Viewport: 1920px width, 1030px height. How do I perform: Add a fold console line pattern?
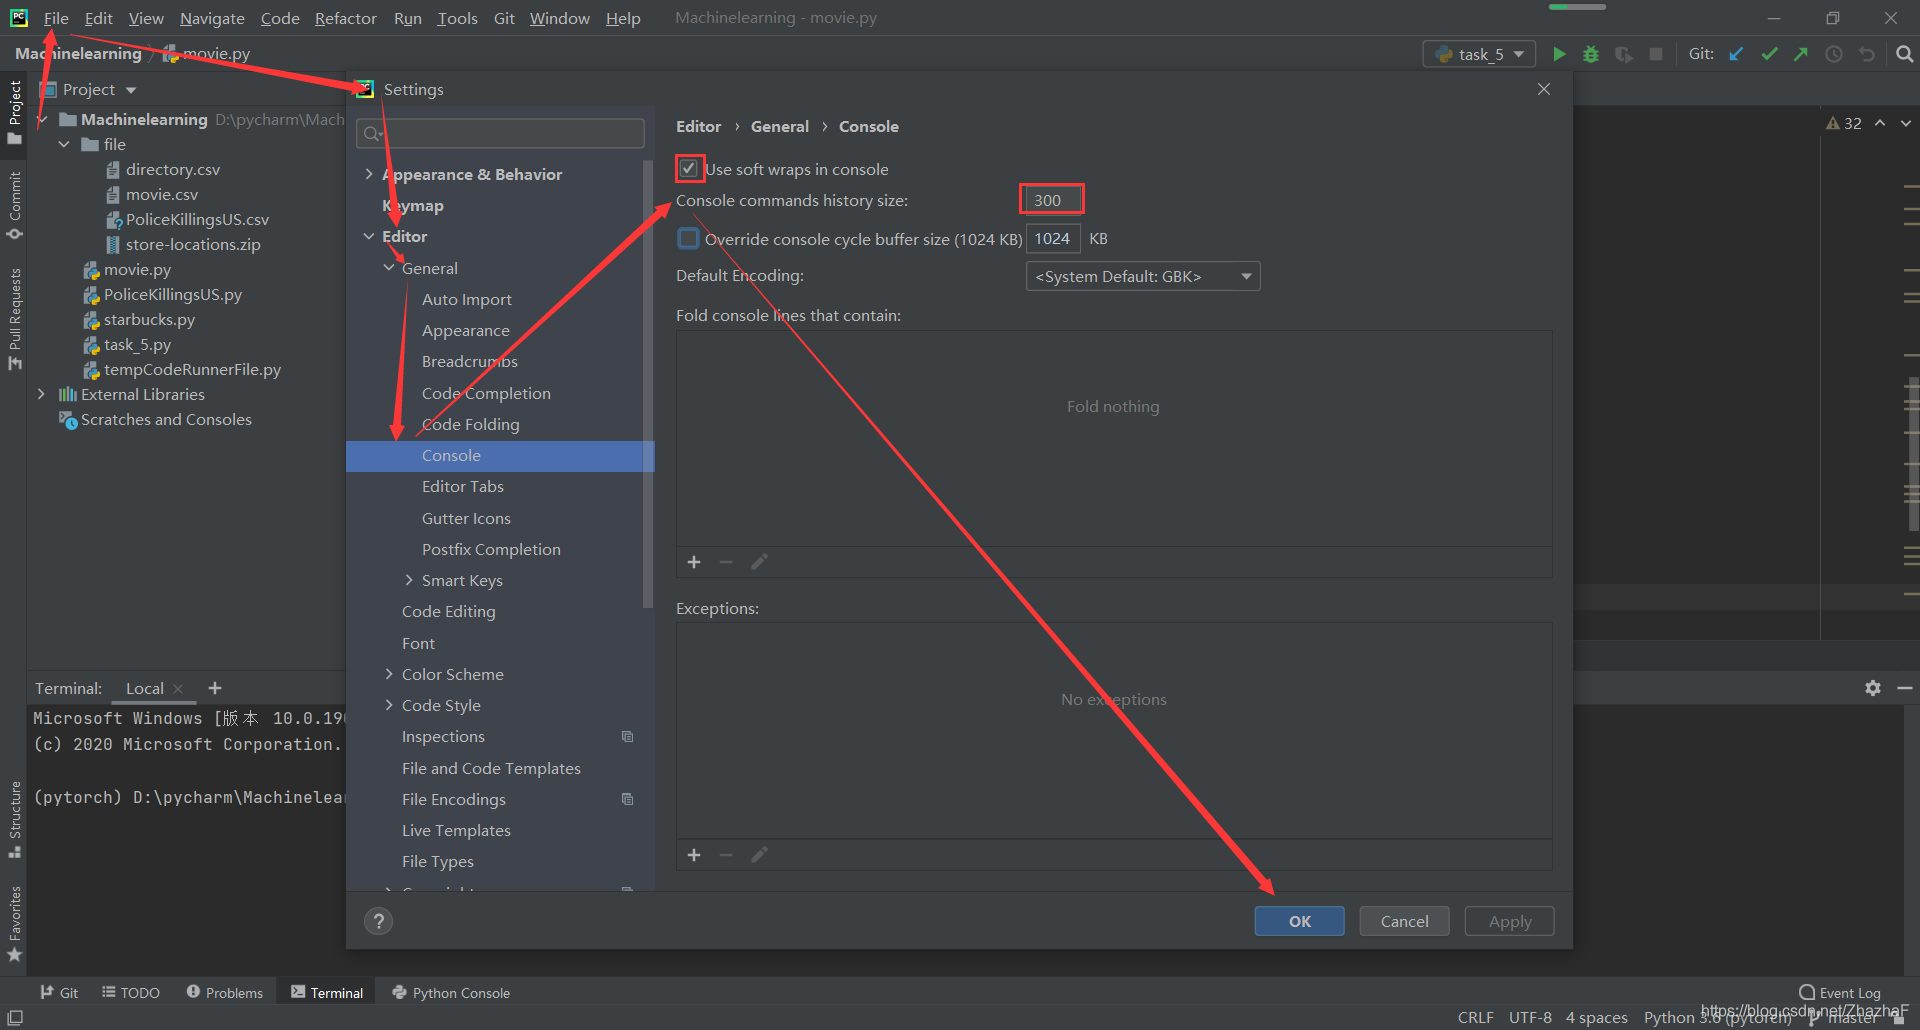(694, 562)
